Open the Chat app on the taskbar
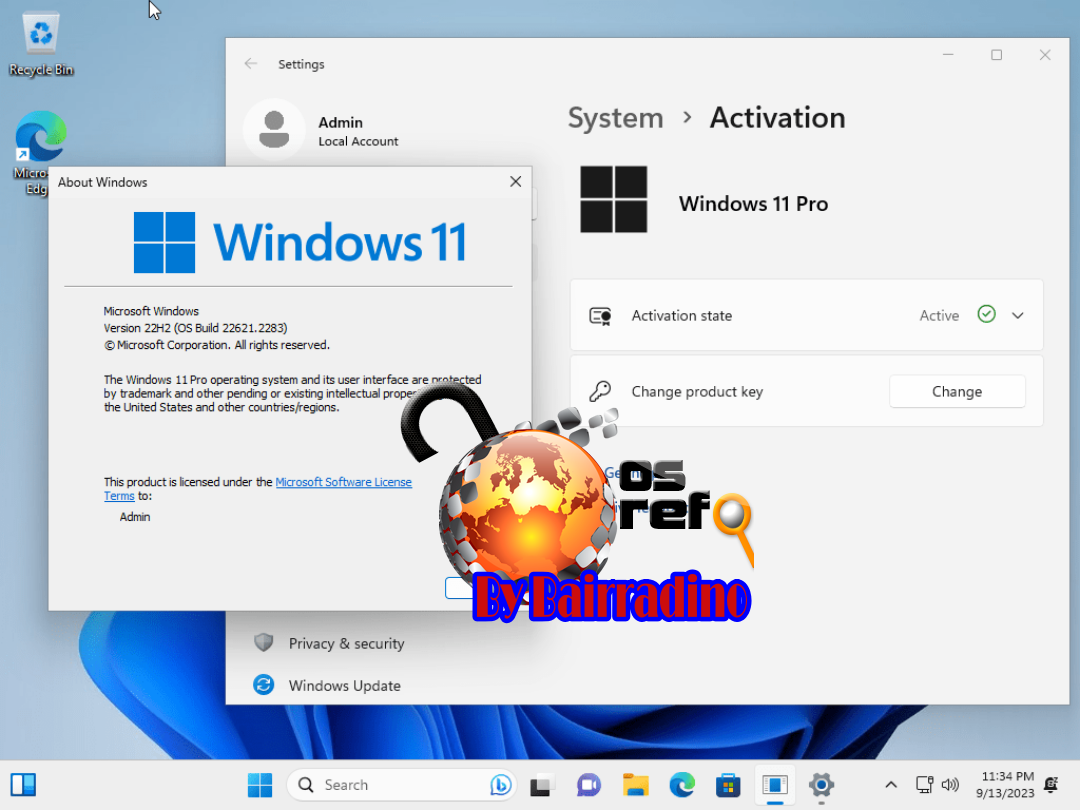 tap(589, 785)
